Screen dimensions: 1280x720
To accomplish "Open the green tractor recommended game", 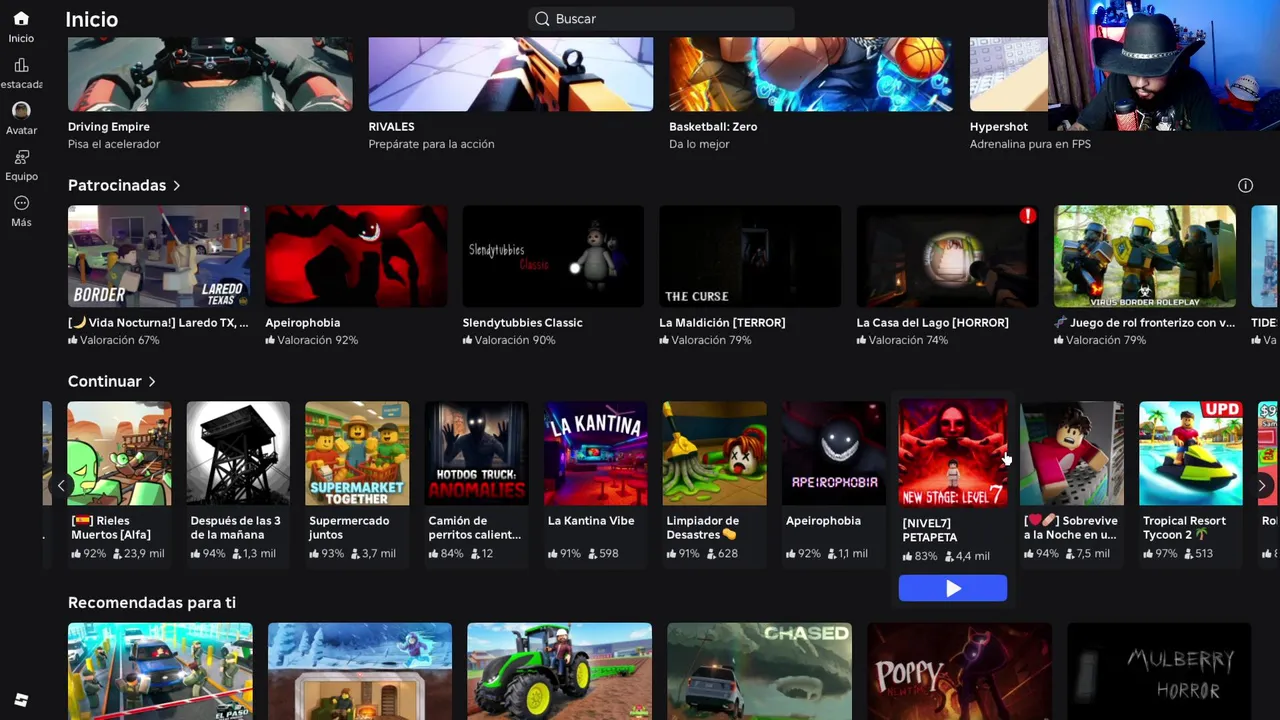I will (559, 671).
